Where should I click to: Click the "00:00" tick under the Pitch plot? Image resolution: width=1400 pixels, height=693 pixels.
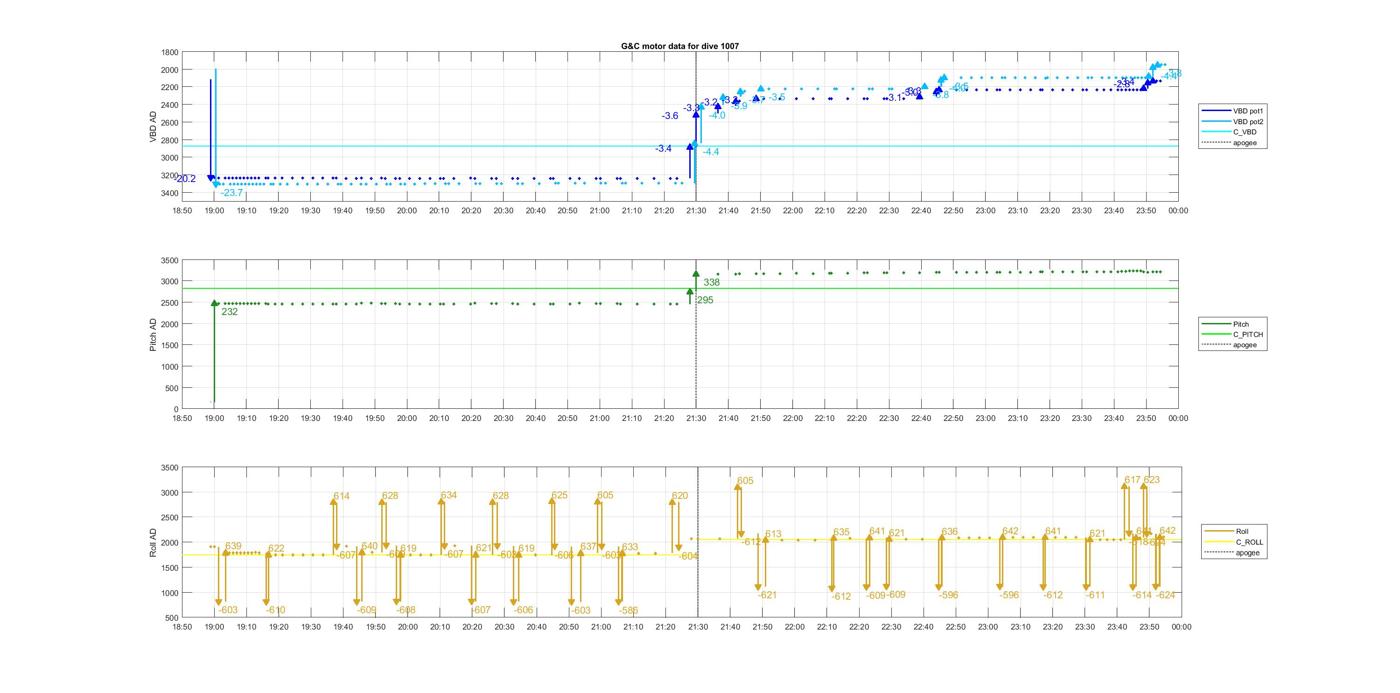click(x=1179, y=418)
